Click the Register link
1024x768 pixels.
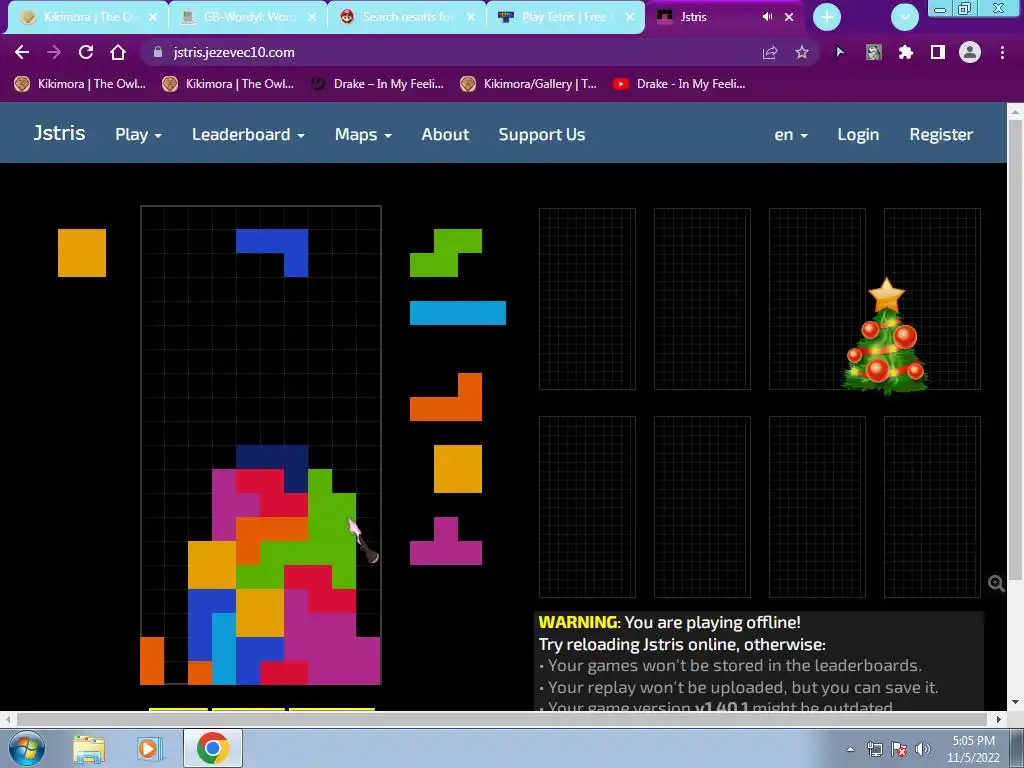click(x=941, y=135)
